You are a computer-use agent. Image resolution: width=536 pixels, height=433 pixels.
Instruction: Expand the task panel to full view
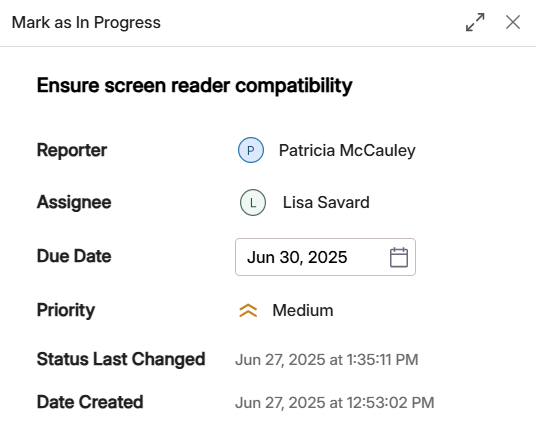pos(475,23)
